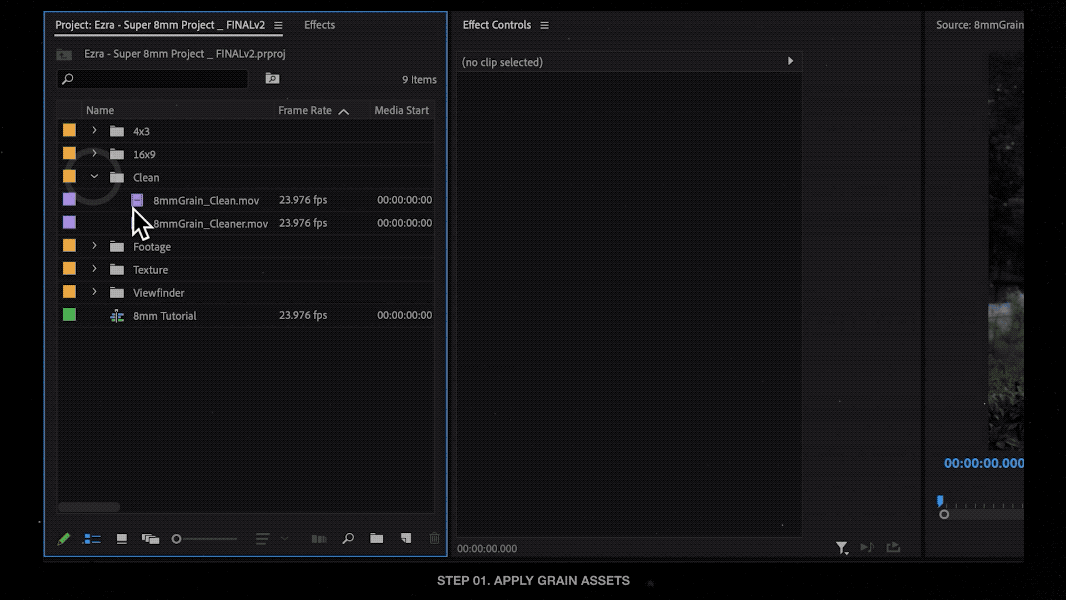The width and height of the screenshot is (1066, 600).
Task: Click 23.976 fps of 8mm Tutorial
Action: click(303, 315)
